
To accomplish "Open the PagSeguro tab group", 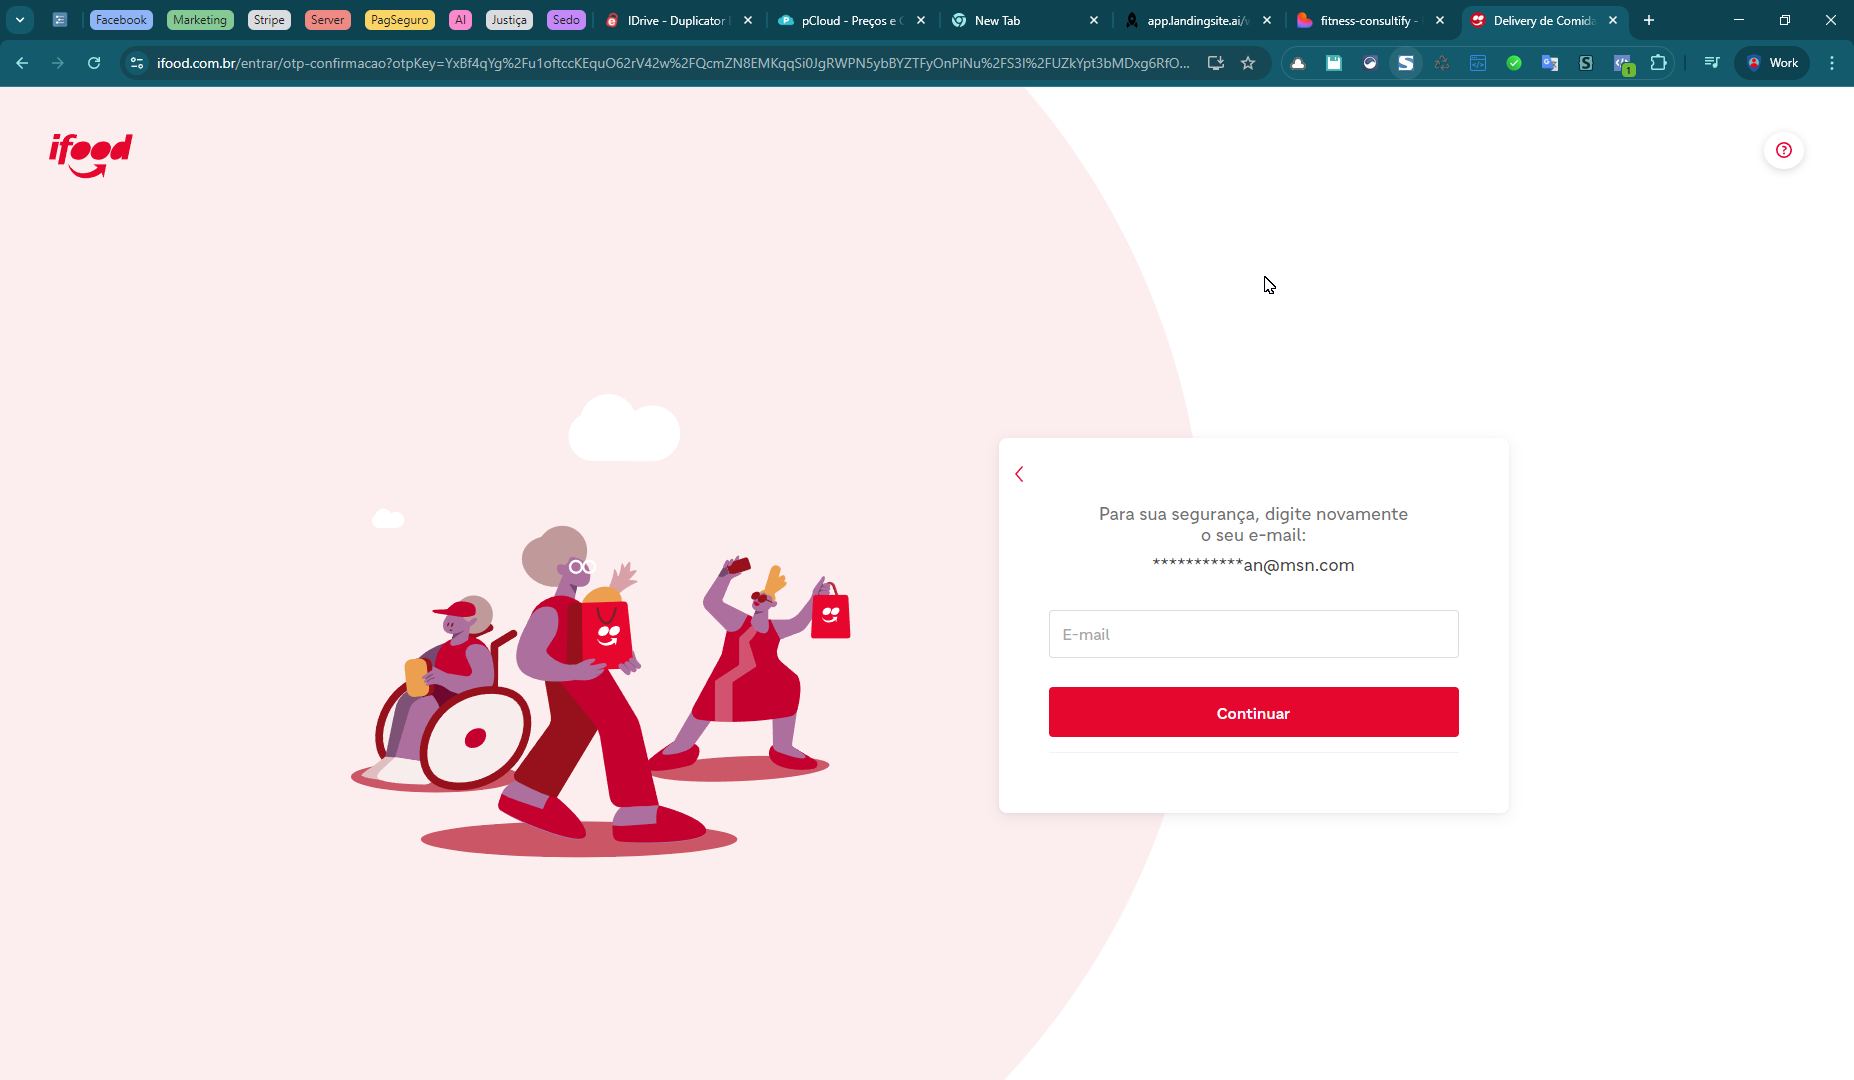I will pyautogui.click(x=399, y=20).
